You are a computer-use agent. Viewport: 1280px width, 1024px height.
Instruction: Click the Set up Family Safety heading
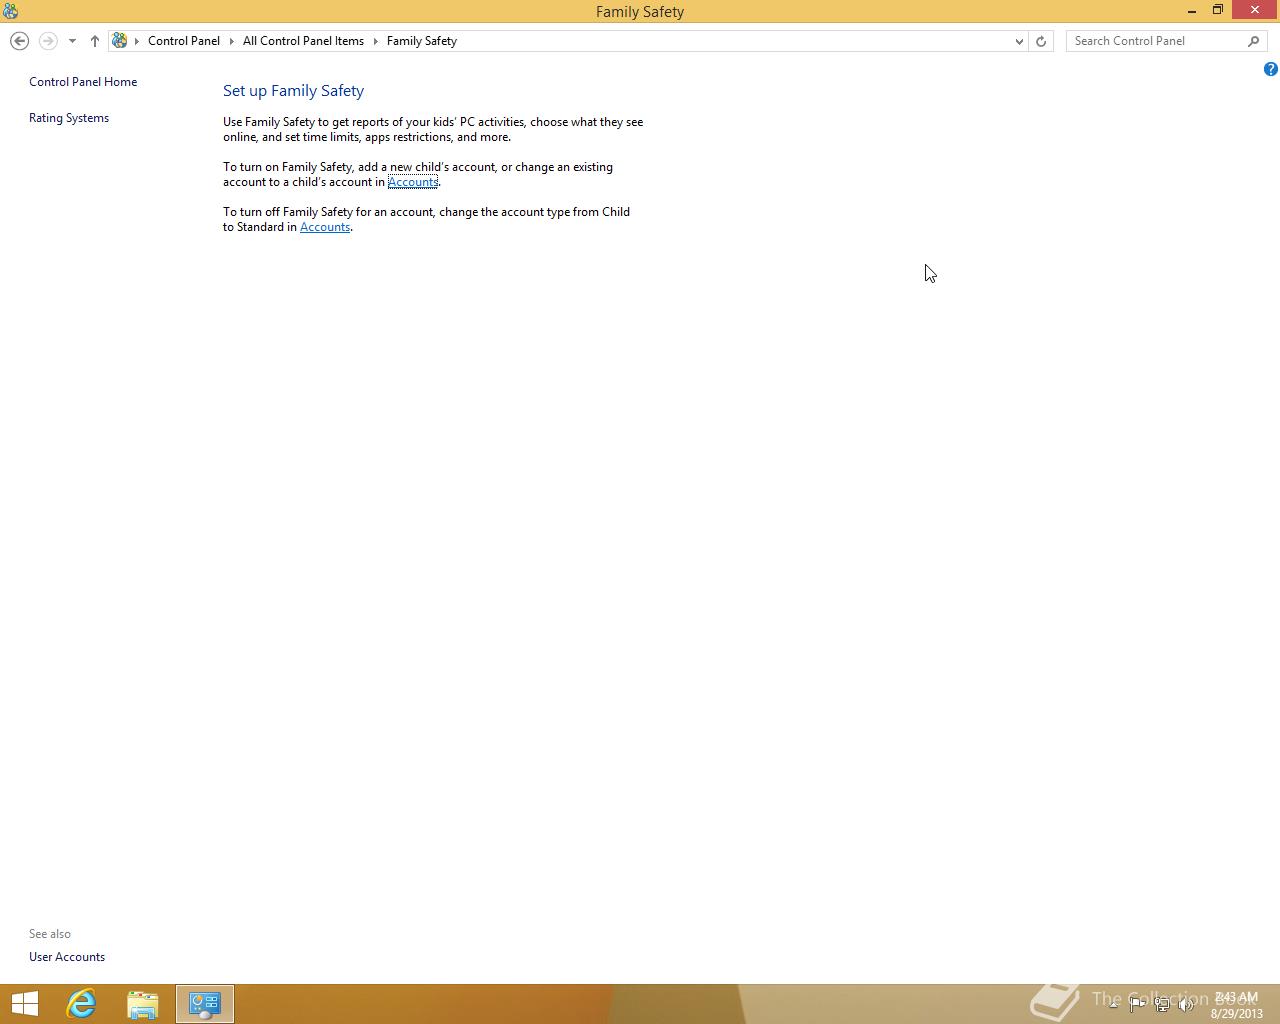tap(293, 90)
